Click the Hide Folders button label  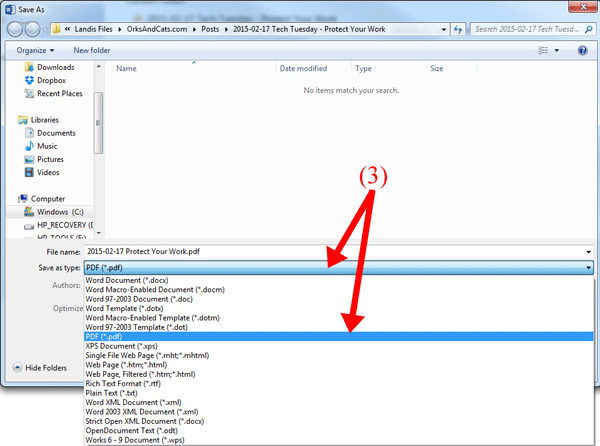46,368
